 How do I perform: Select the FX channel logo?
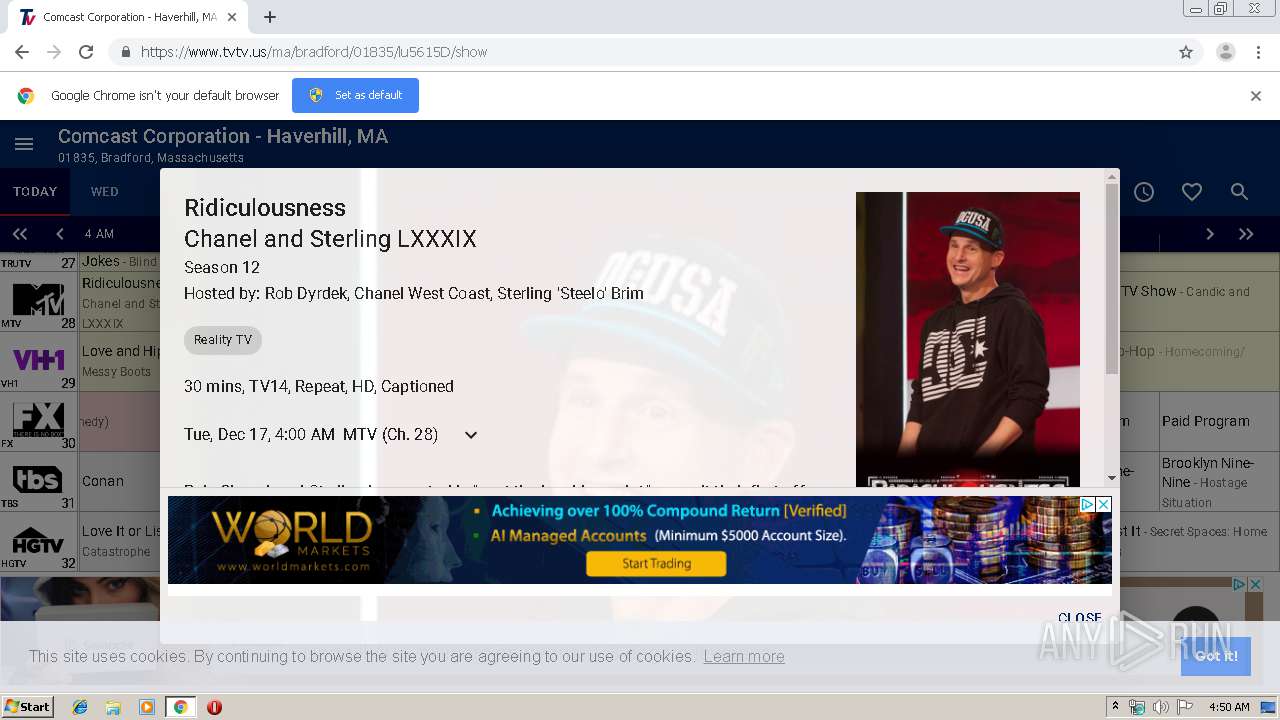coord(38,420)
